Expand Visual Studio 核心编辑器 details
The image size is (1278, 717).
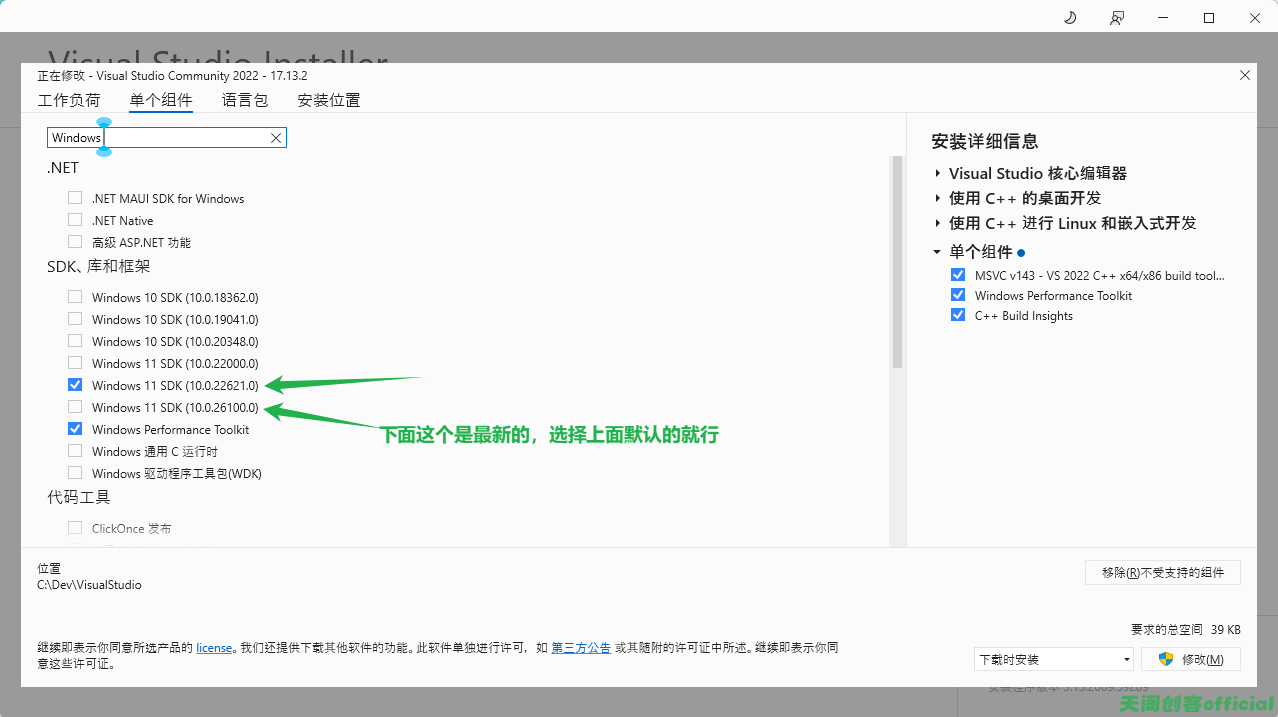point(937,172)
